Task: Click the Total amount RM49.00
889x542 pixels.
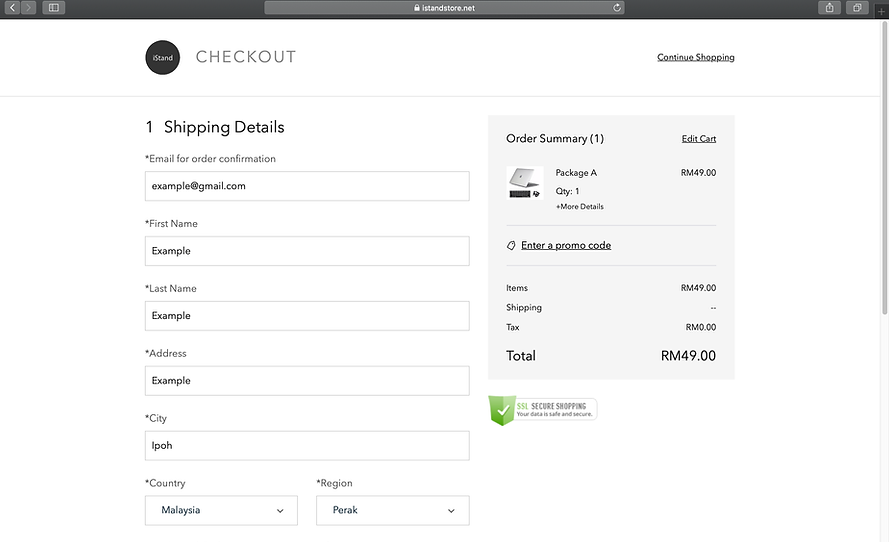Action: (x=688, y=356)
